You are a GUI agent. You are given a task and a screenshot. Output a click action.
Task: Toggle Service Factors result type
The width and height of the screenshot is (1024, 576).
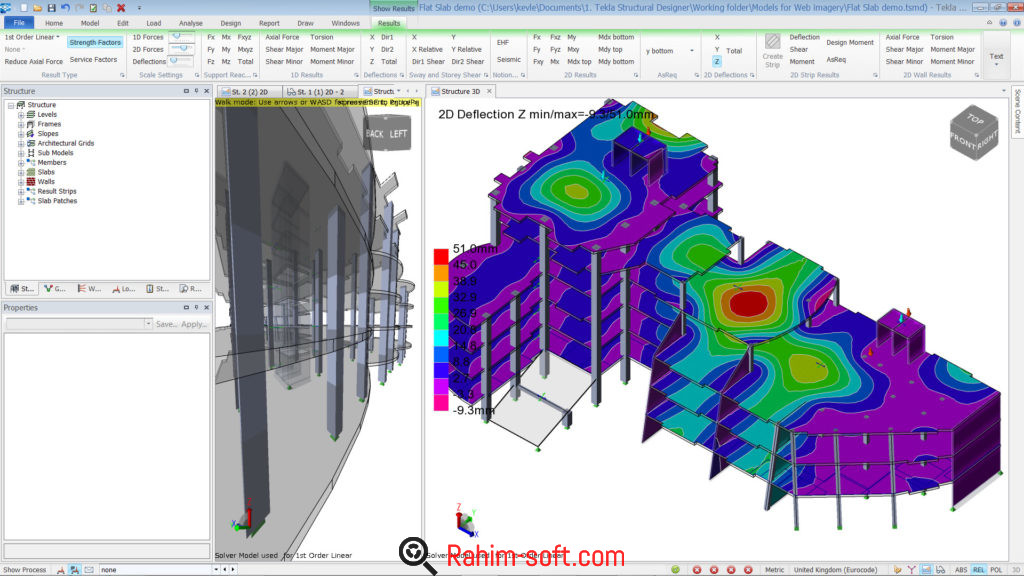pyautogui.click(x=93, y=59)
